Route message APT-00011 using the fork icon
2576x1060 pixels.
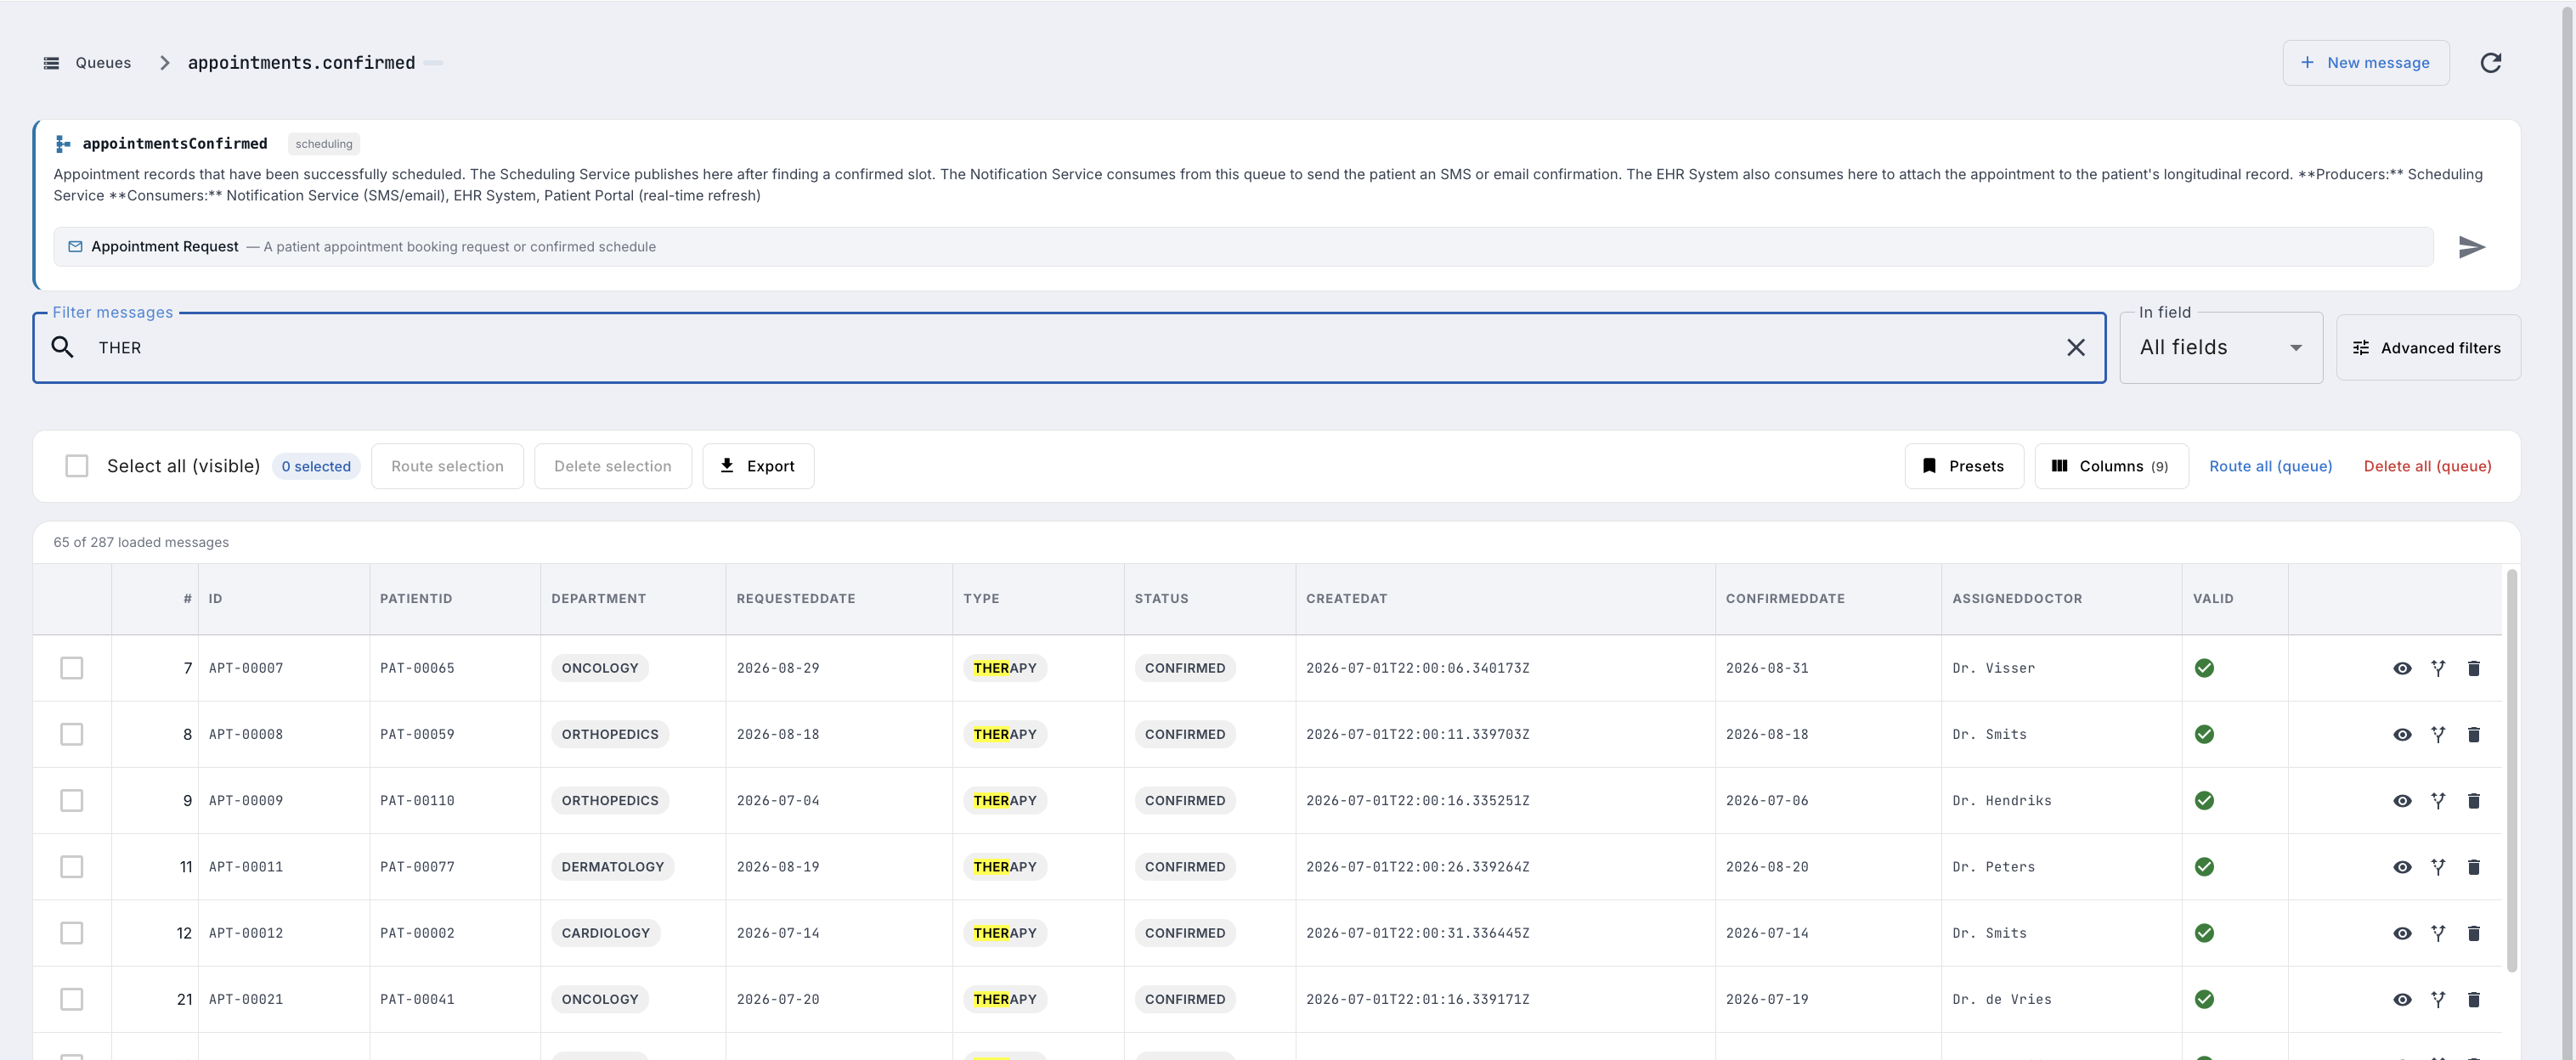[2438, 867]
